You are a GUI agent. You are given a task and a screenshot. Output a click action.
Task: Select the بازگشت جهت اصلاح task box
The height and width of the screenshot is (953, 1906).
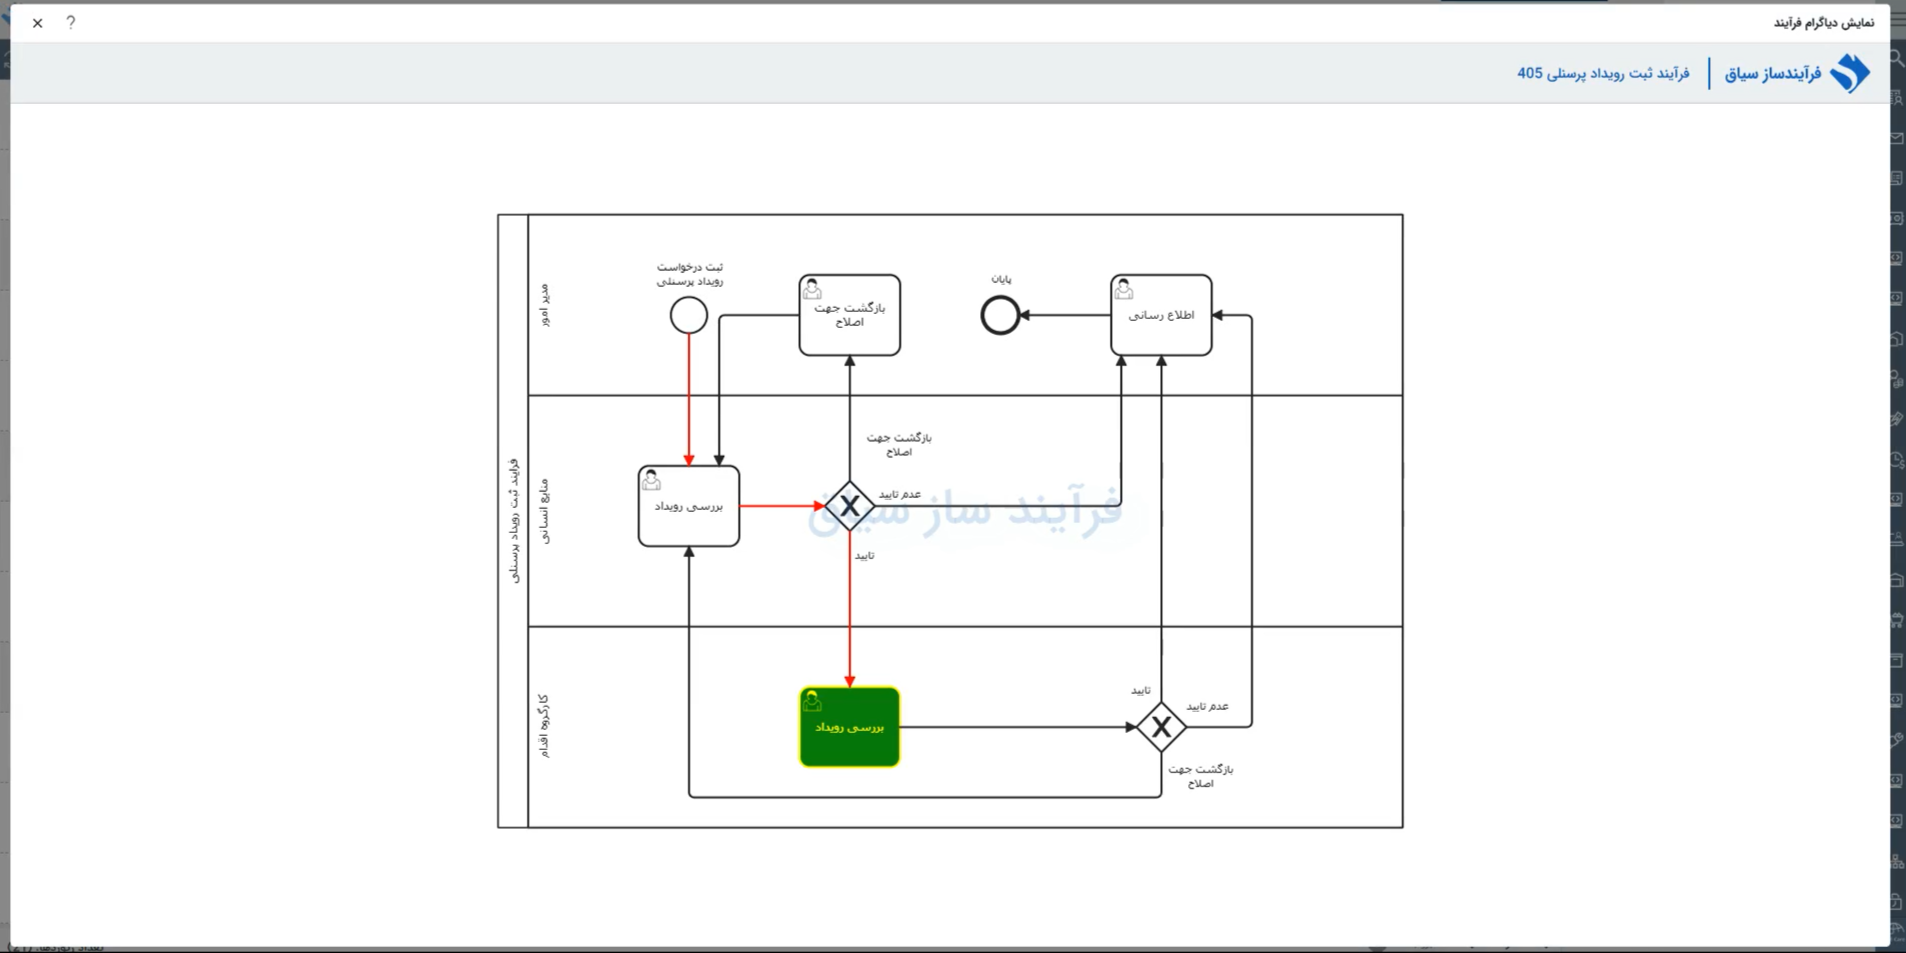point(850,316)
